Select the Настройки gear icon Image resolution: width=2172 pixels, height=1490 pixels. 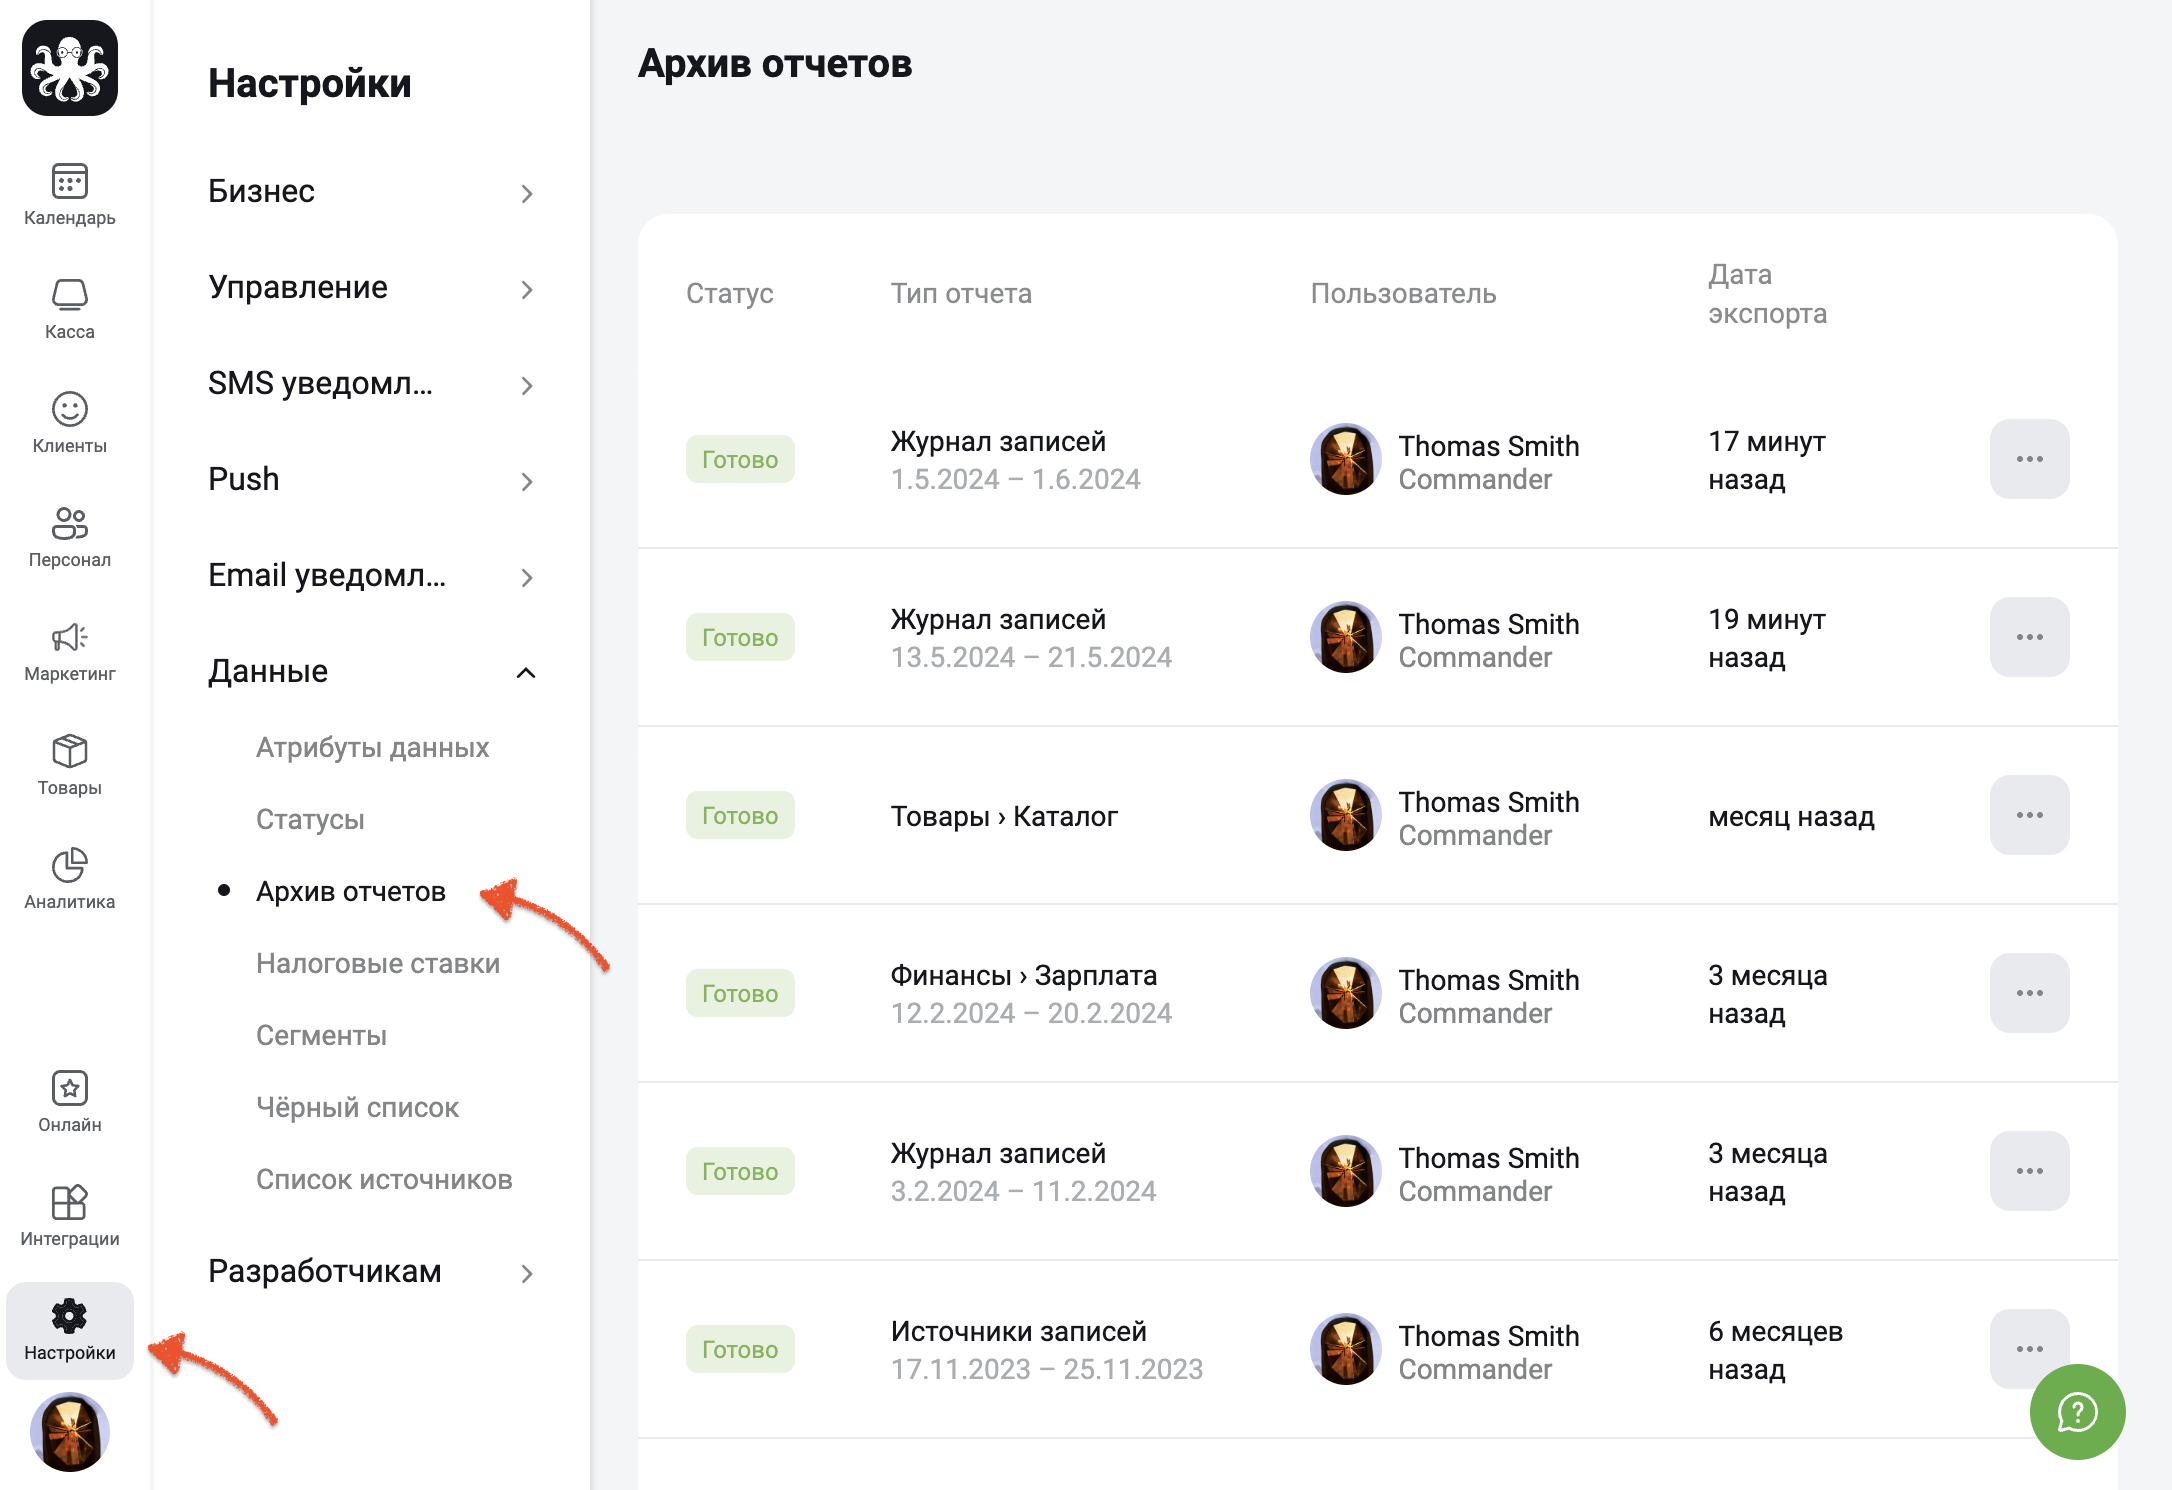70,1316
